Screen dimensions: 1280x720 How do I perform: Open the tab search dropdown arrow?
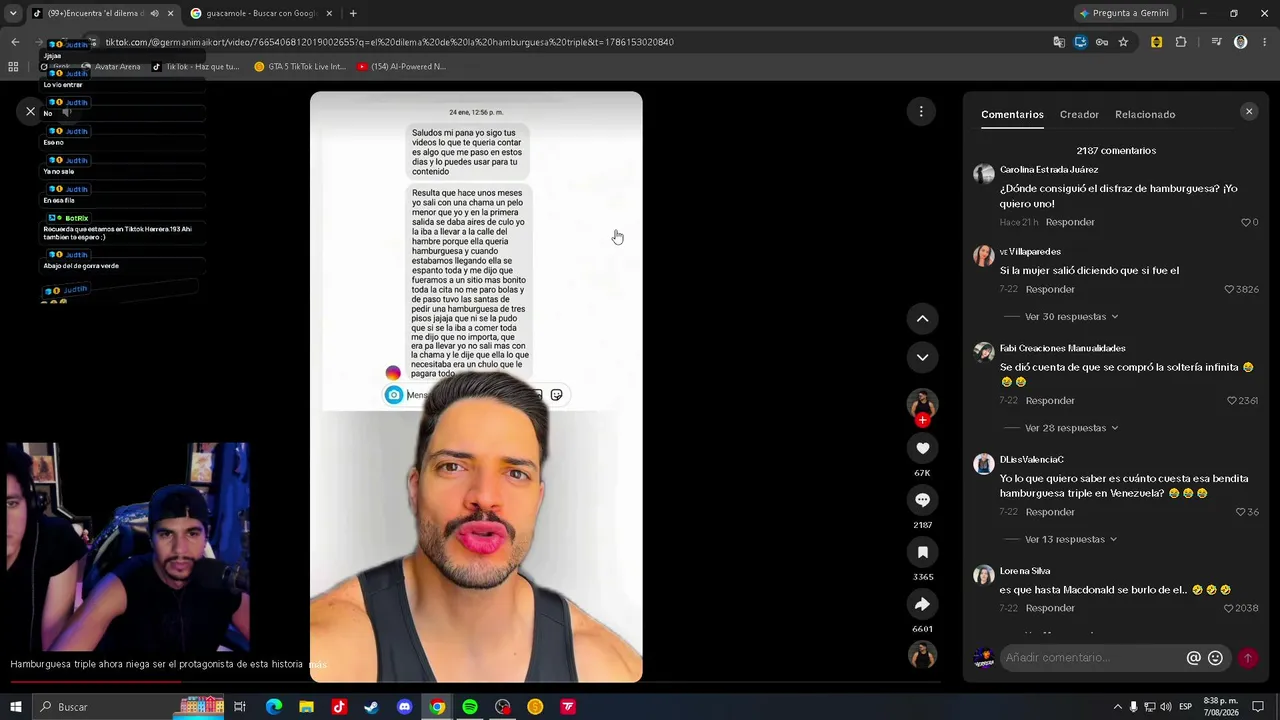pos(13,13)
